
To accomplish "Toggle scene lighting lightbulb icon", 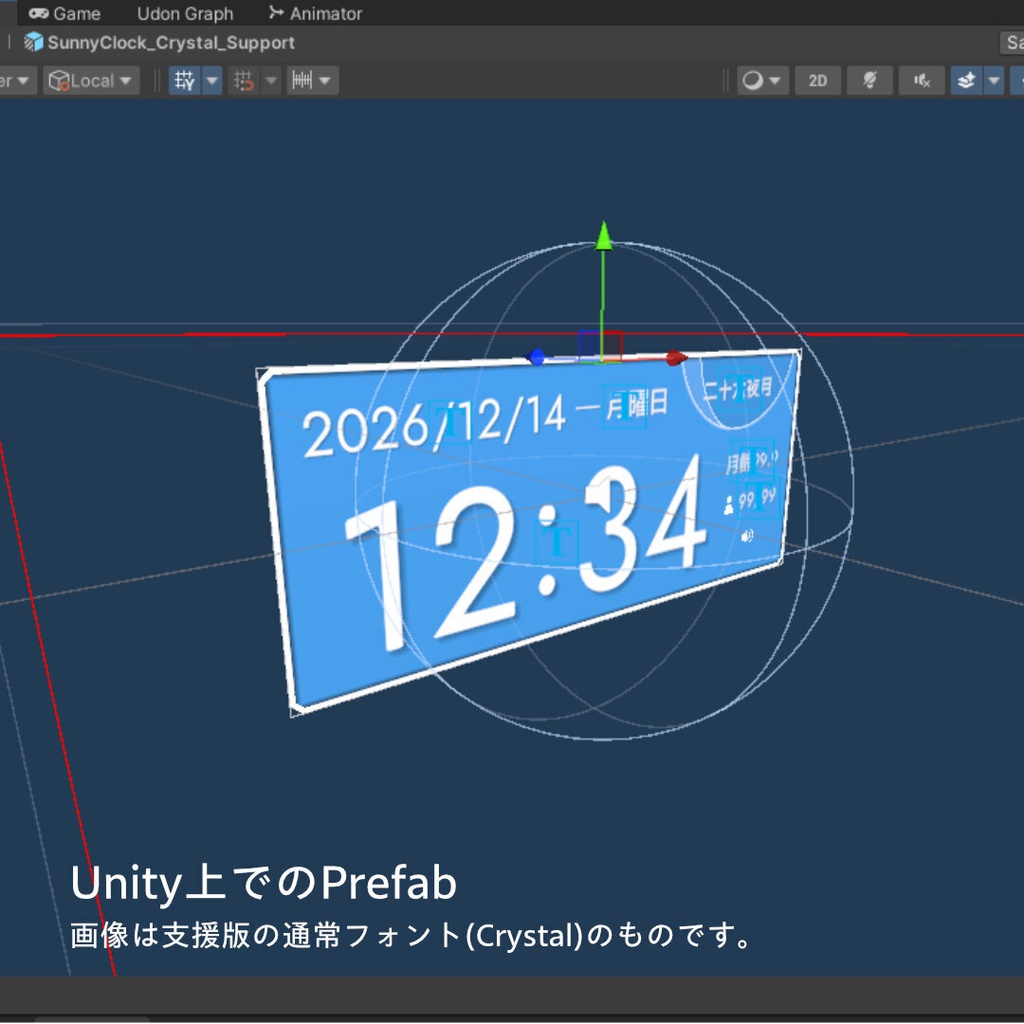I will [x=870, y=81].
